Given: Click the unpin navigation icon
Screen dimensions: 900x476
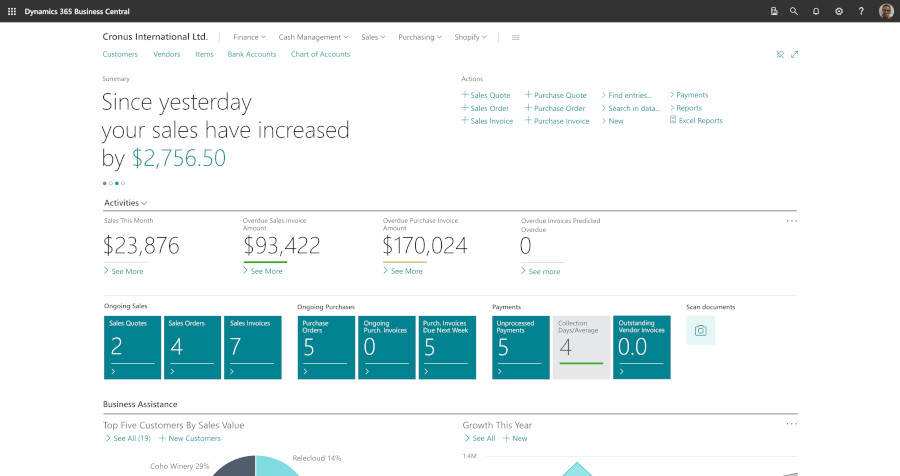Looking at the screenshot, I should (780, 54).
